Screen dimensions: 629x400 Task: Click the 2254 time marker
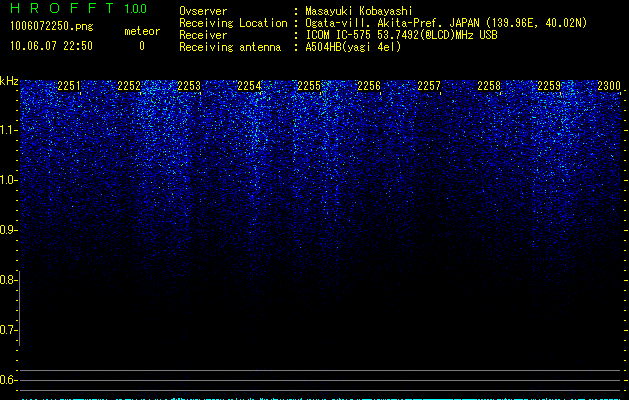(249, 86)
